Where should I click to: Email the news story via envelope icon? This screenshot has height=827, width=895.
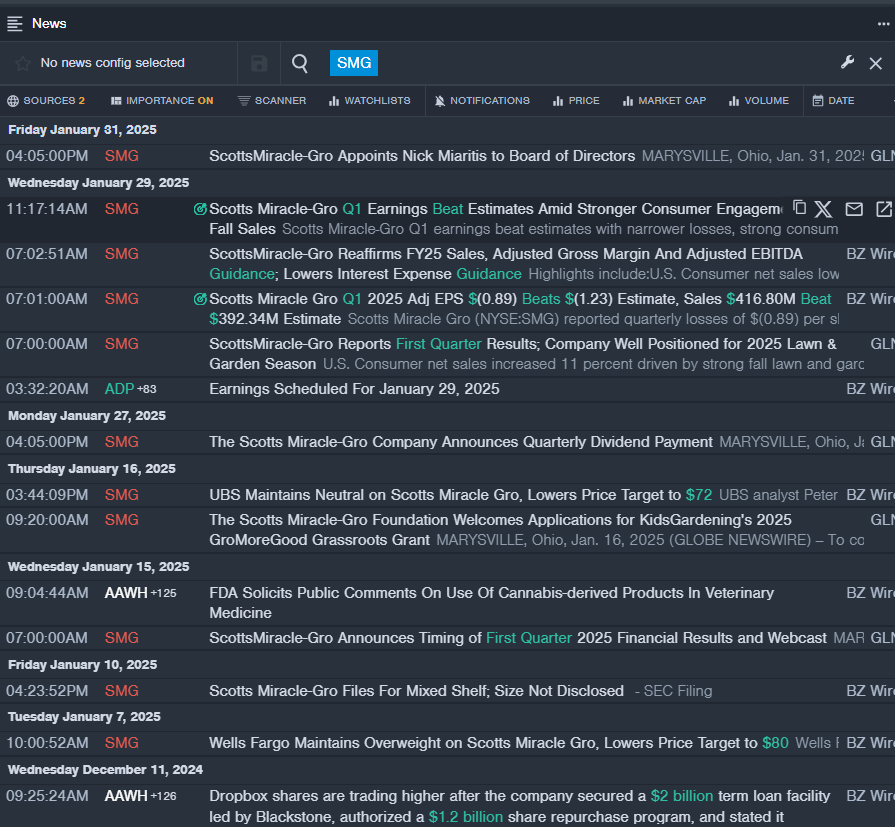[x=854, y=208]
